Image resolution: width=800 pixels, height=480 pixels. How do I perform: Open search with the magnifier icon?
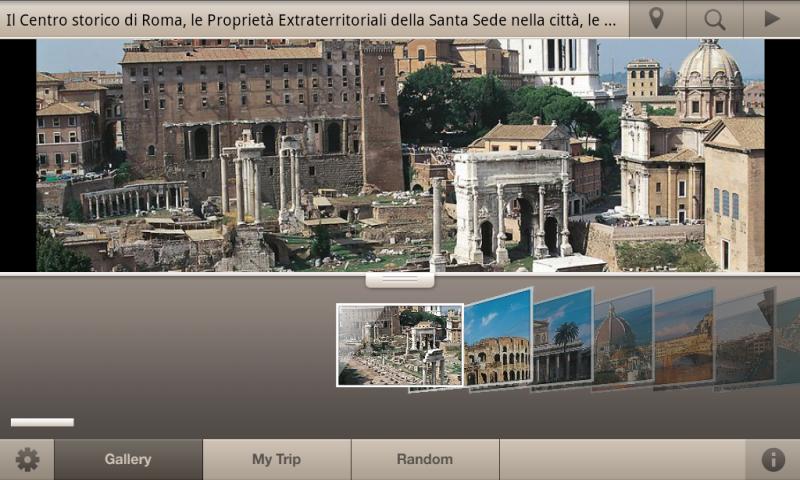coord(714,19)
